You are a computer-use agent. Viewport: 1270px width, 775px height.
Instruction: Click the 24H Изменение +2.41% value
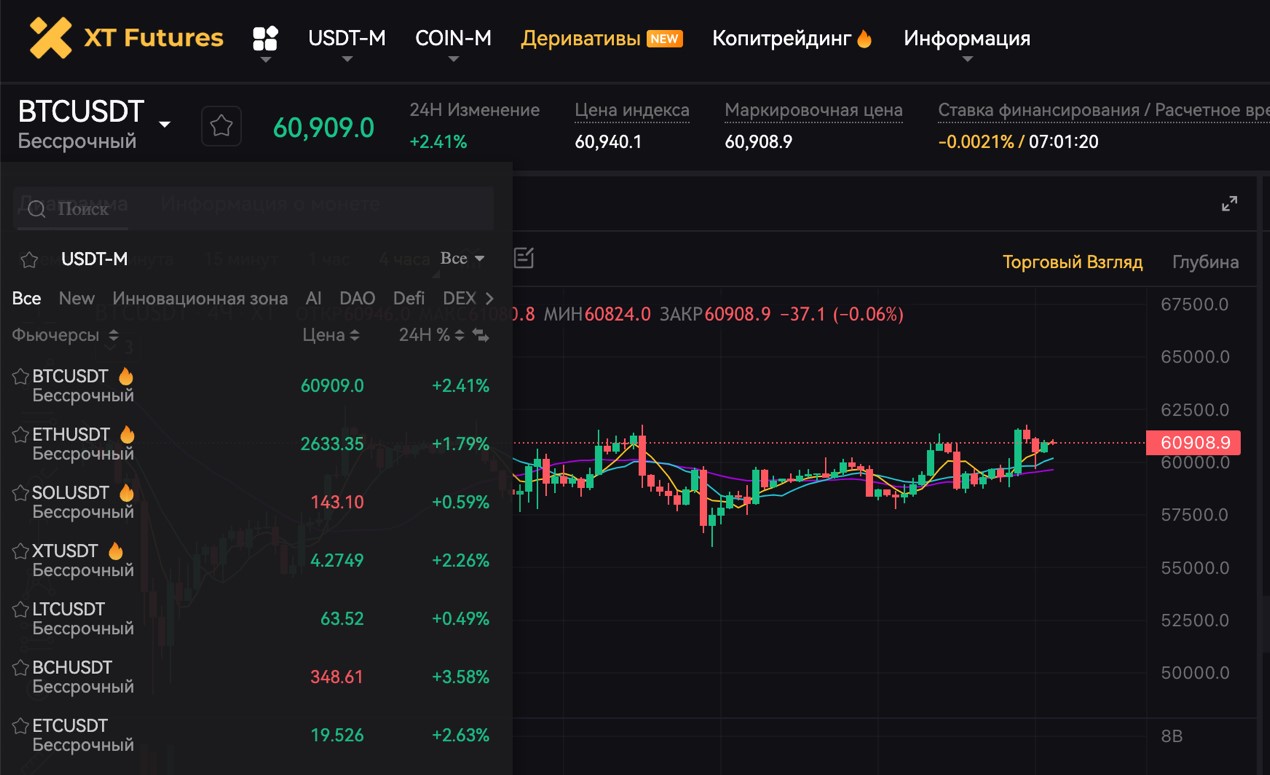pos(438,142)
